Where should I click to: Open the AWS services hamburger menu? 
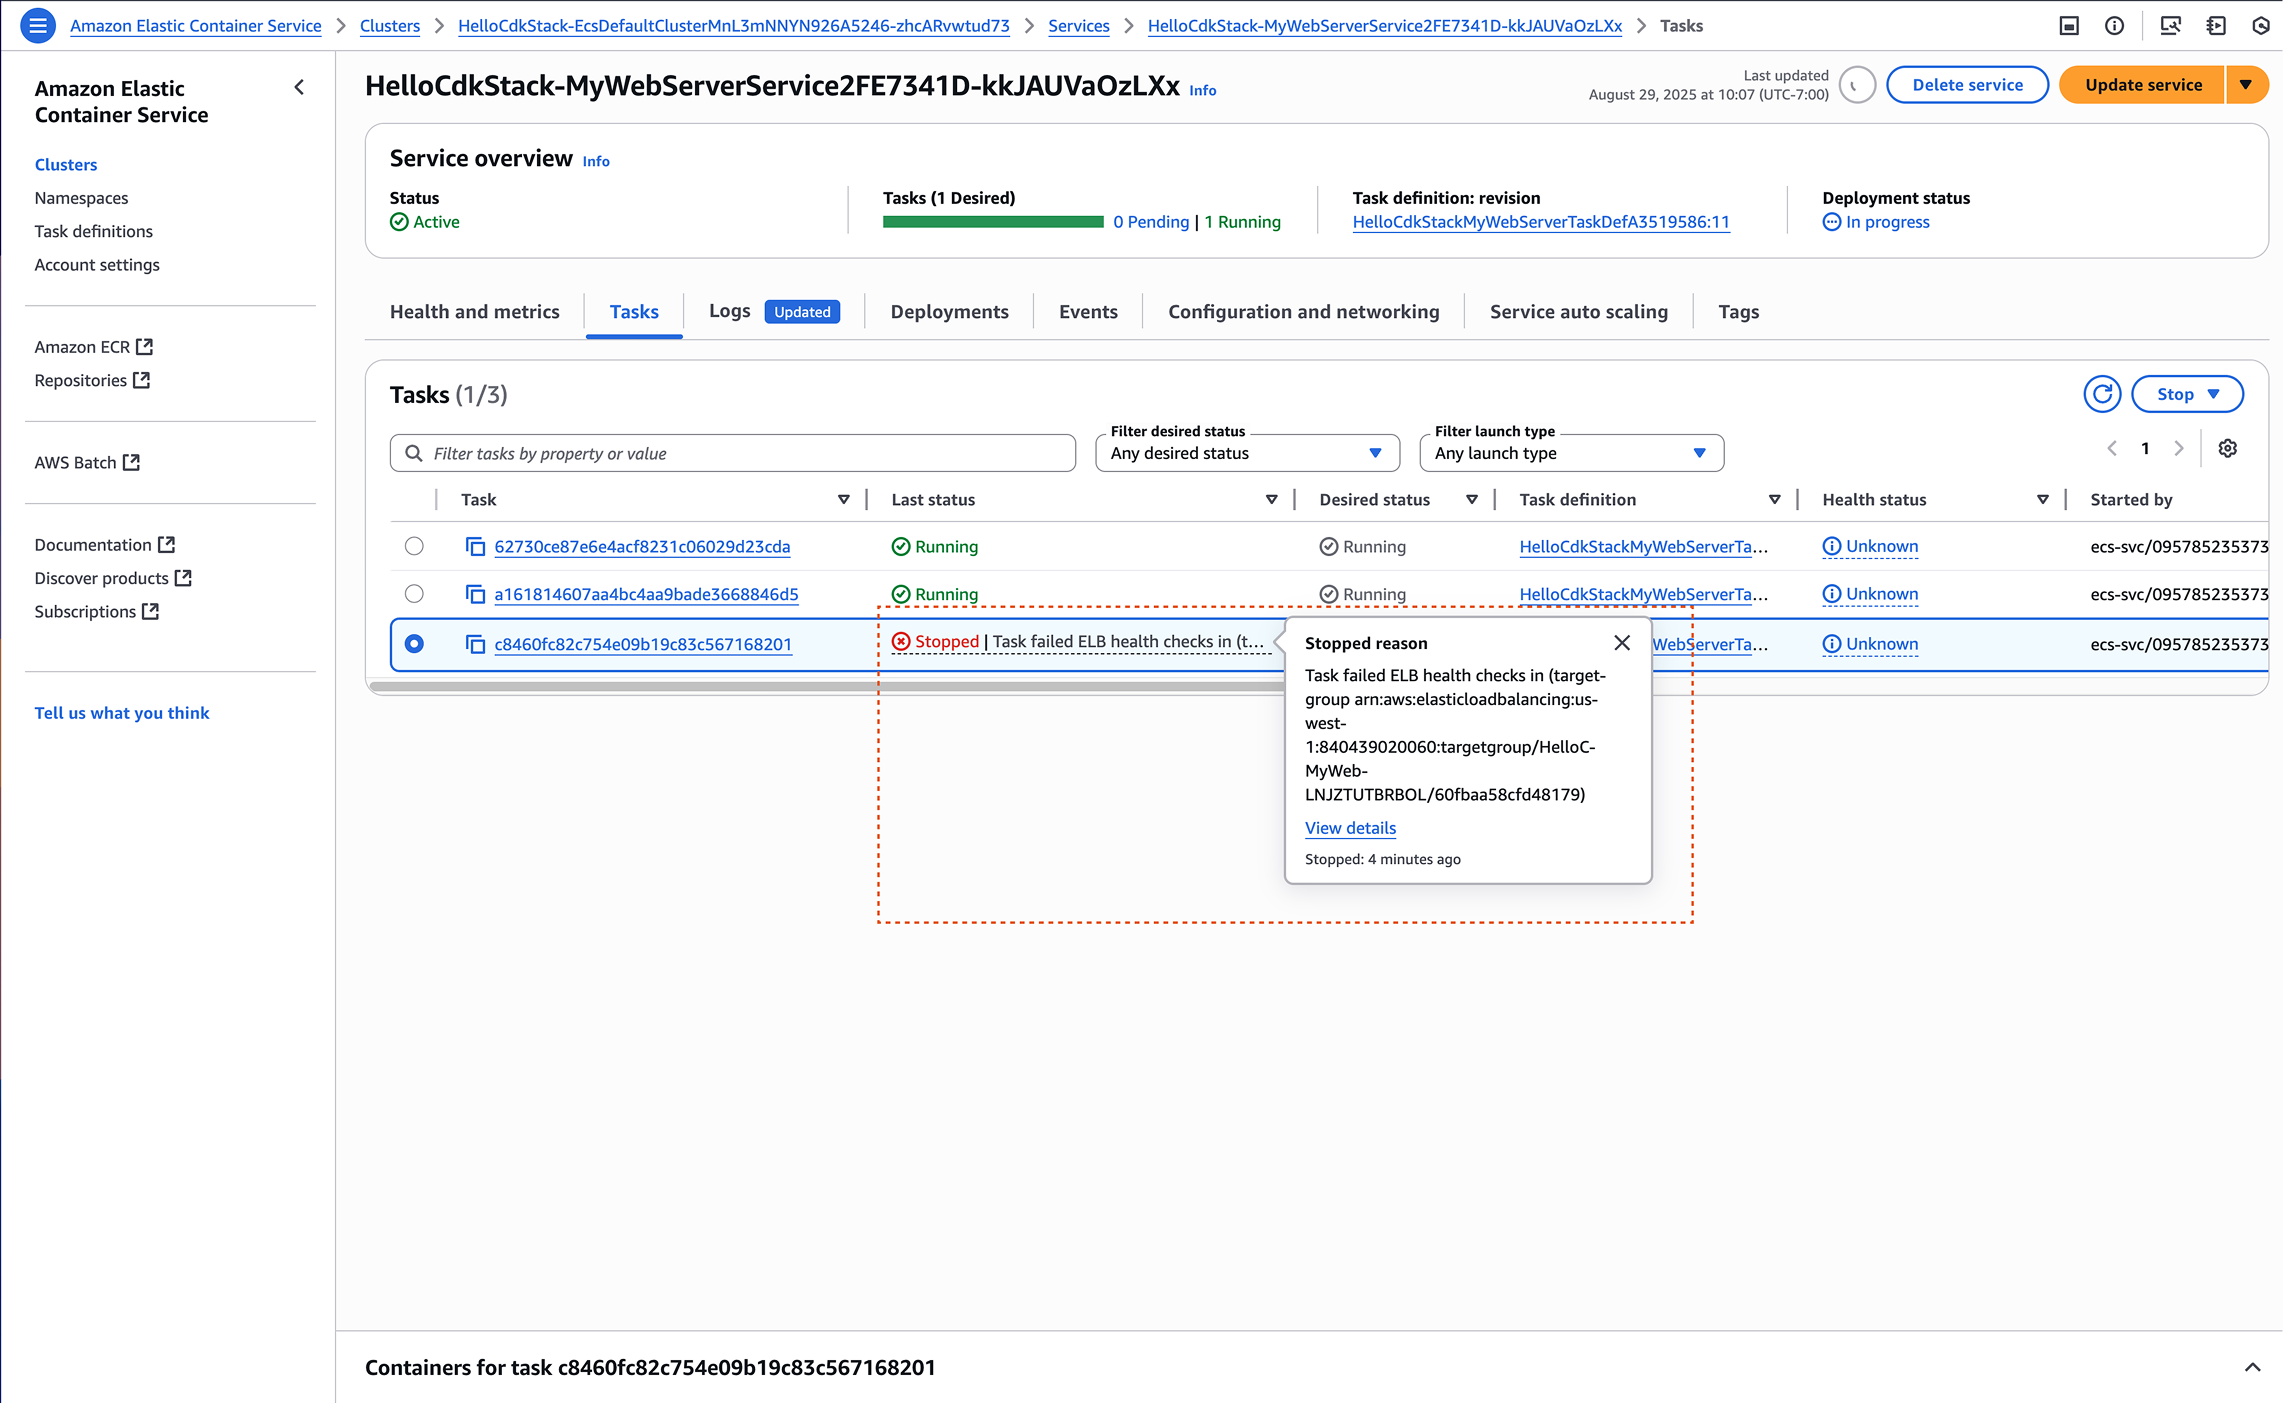[38, 26]
